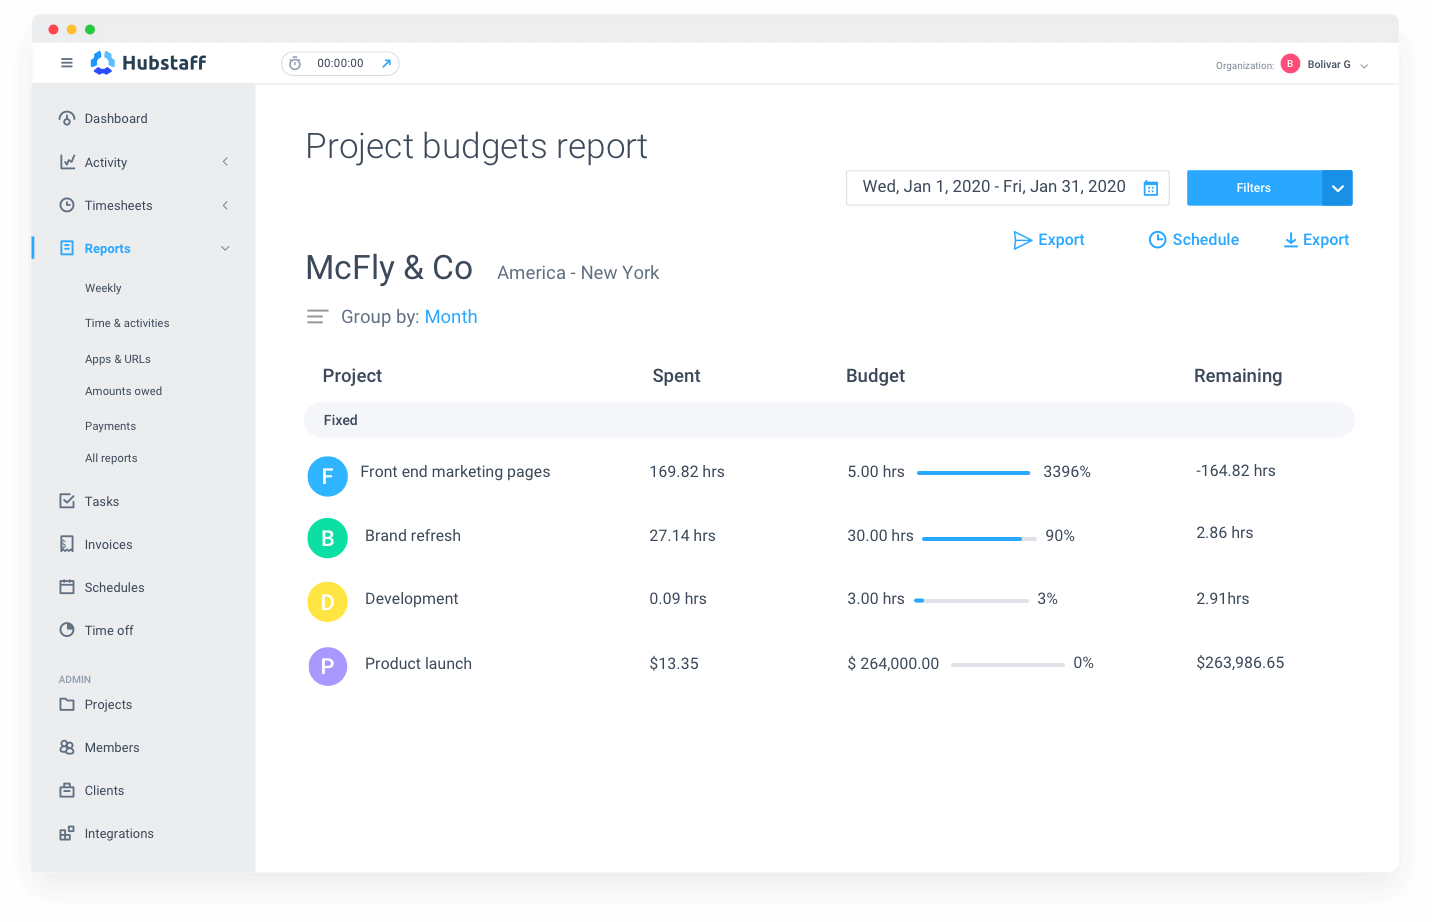Open Amounts owed report
Screen dimensions: 1432x922
pyautogui.click(x=123, y=391)
